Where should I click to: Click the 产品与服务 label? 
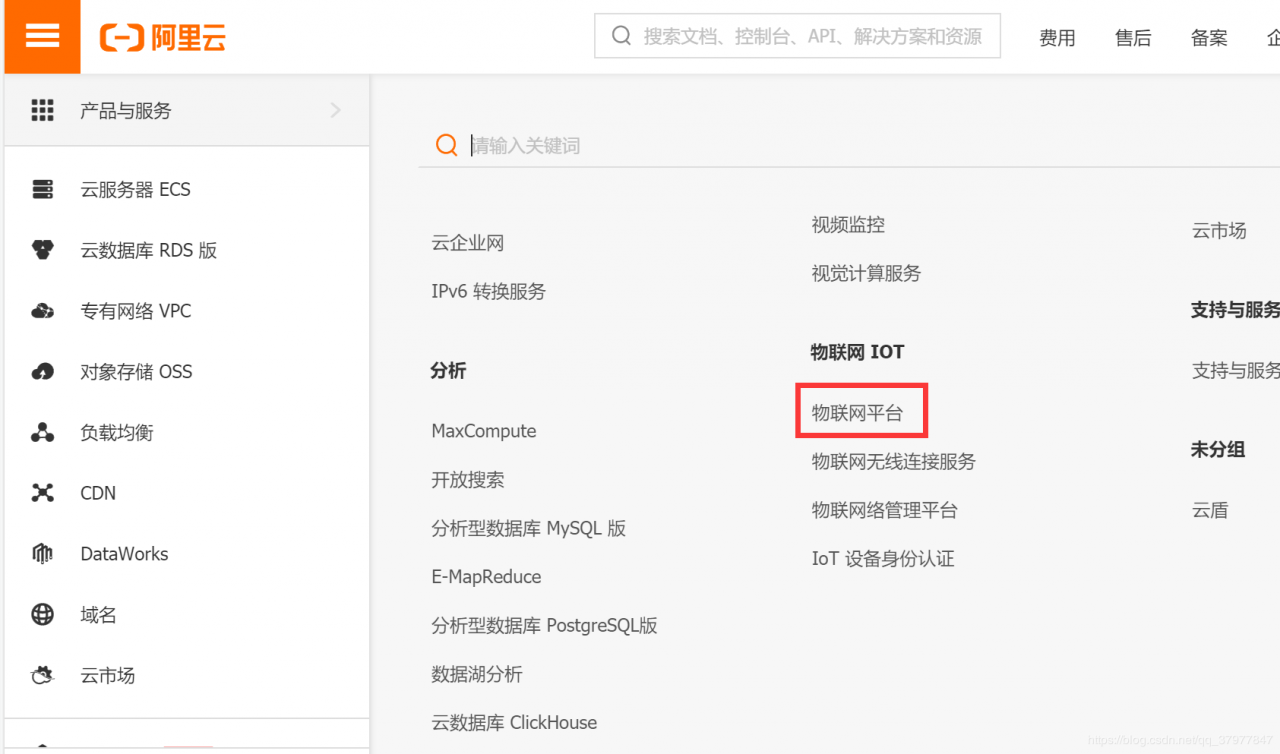pyautogui.click(x=126, y=111)
